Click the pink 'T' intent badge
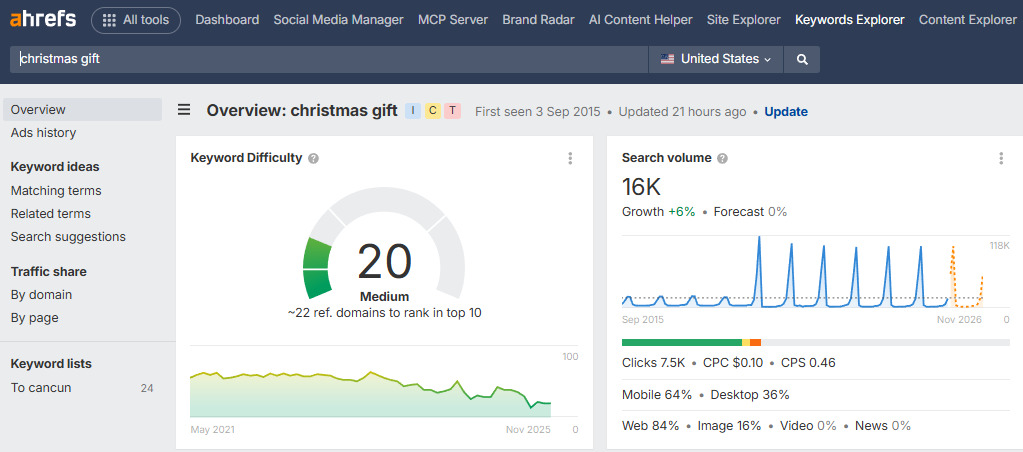Viewport: 1023px width, 452px height. (452, 111)
